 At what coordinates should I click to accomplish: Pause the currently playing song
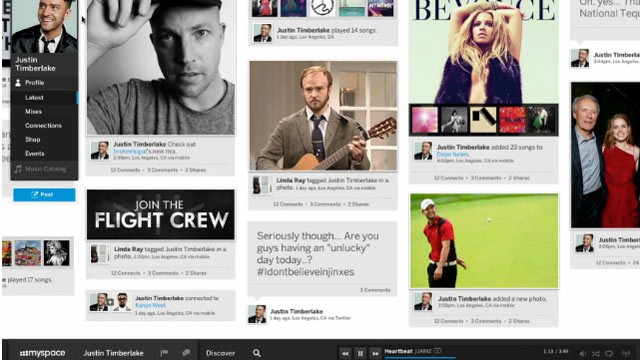point(360,353)
